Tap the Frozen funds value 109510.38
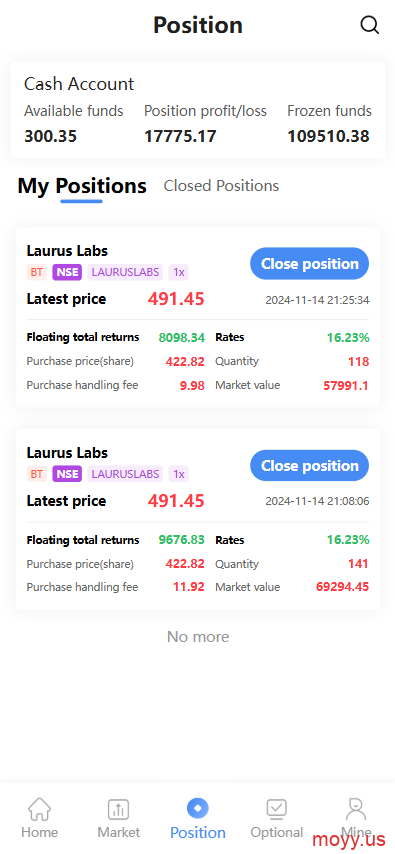Image resolution: width=395 pixels, height=854 pixels. tap(329, 136)
